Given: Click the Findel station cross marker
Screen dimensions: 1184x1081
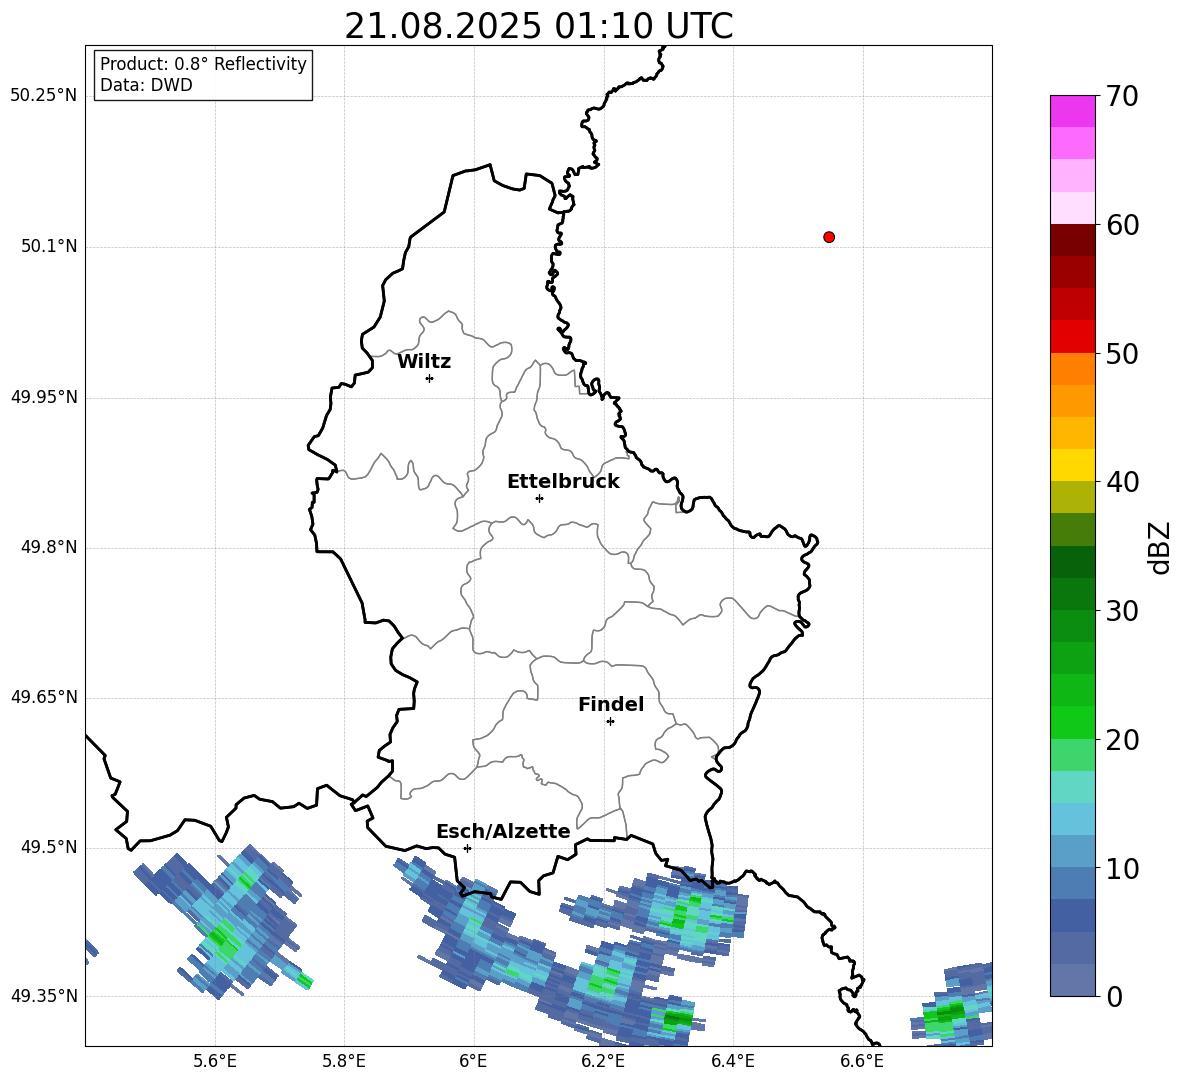Looking at the screenshot, I should tap(610, 722).
